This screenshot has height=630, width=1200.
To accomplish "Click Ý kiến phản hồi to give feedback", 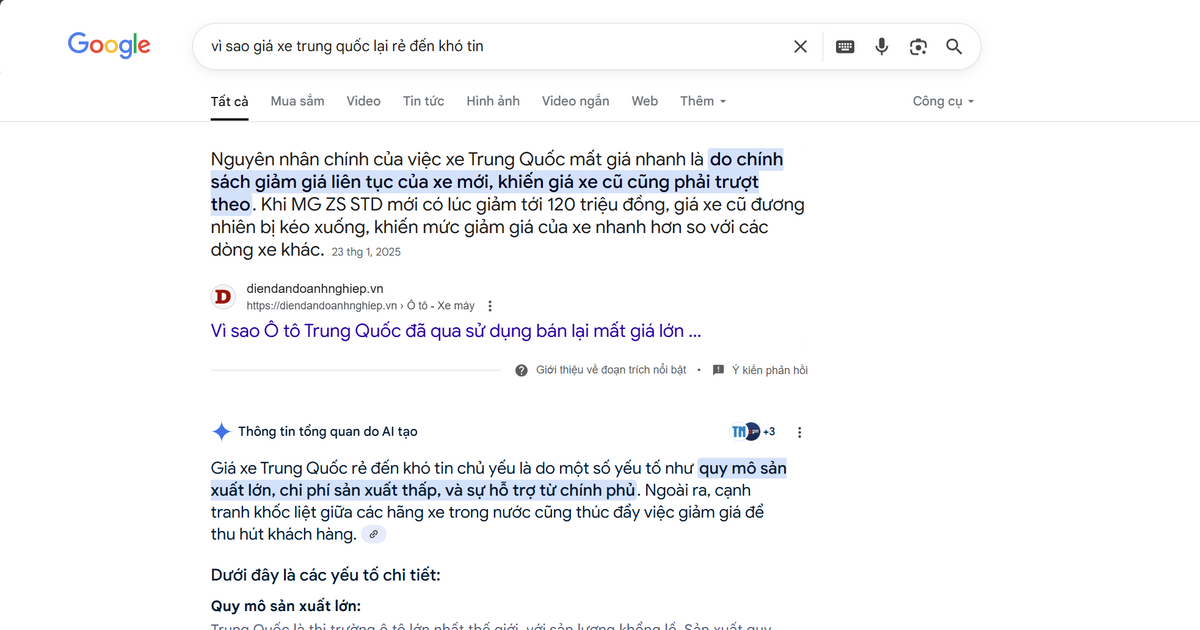I will click(770, 369).
